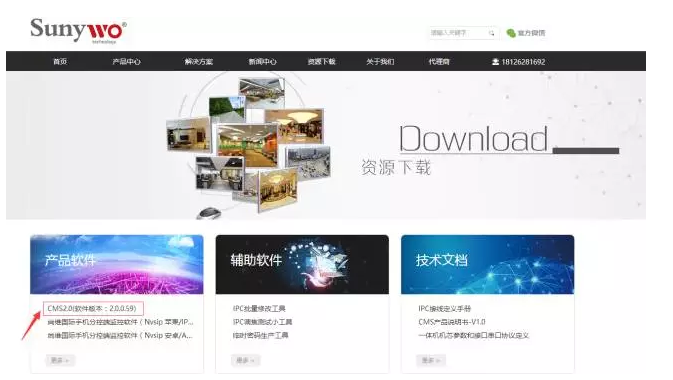Click the Sunywo logo
This screenshot has height=380, width=673.
[x=78, y=30]
